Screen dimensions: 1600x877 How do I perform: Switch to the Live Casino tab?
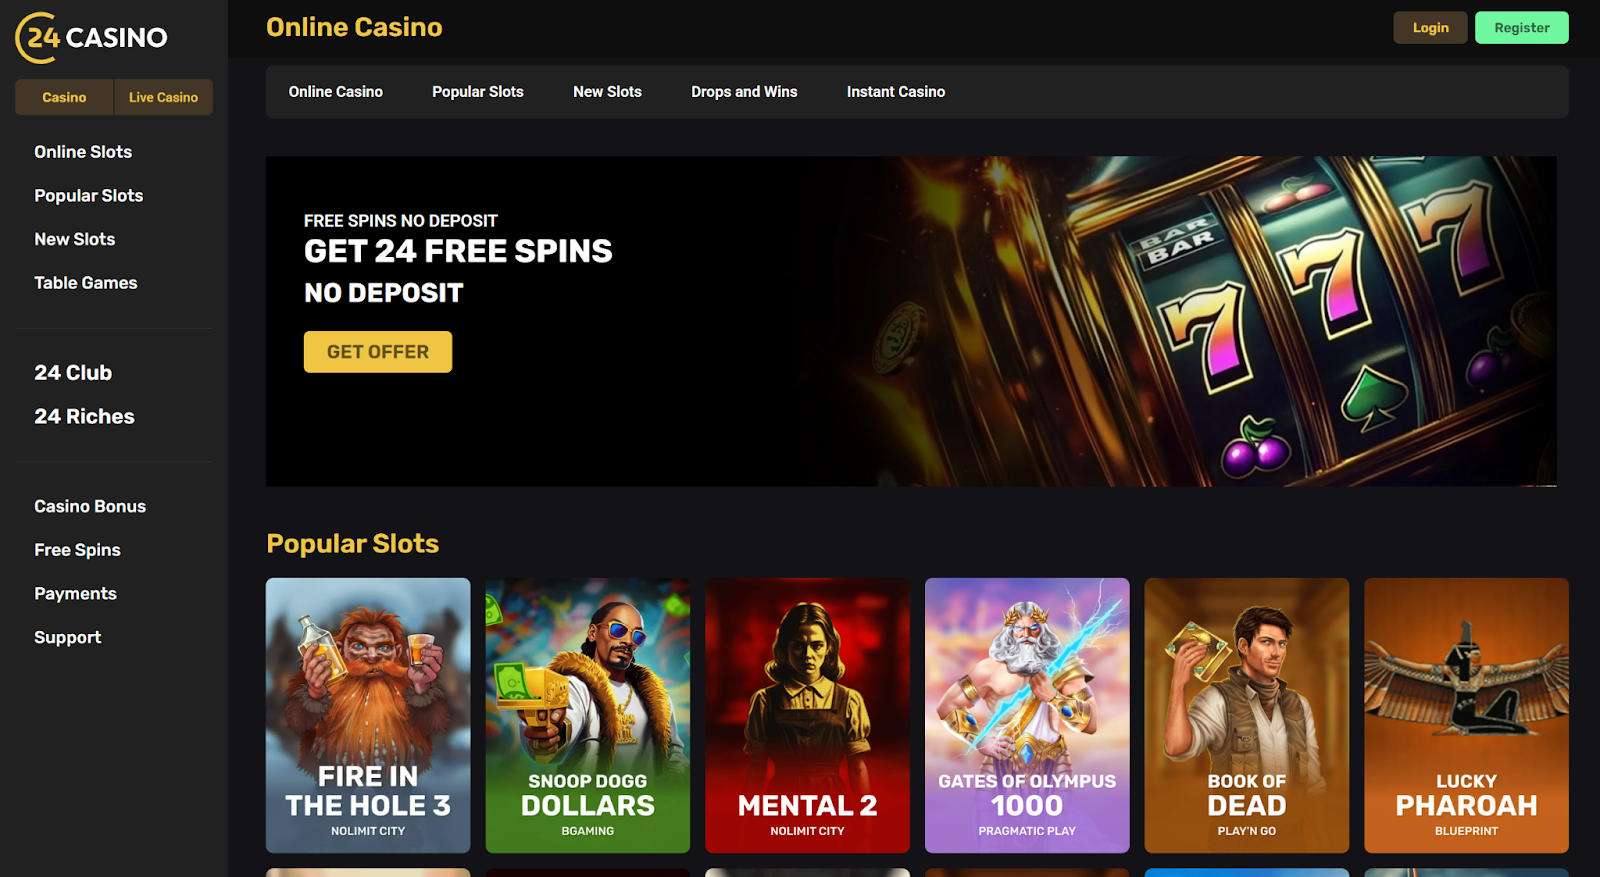[163, 97]
